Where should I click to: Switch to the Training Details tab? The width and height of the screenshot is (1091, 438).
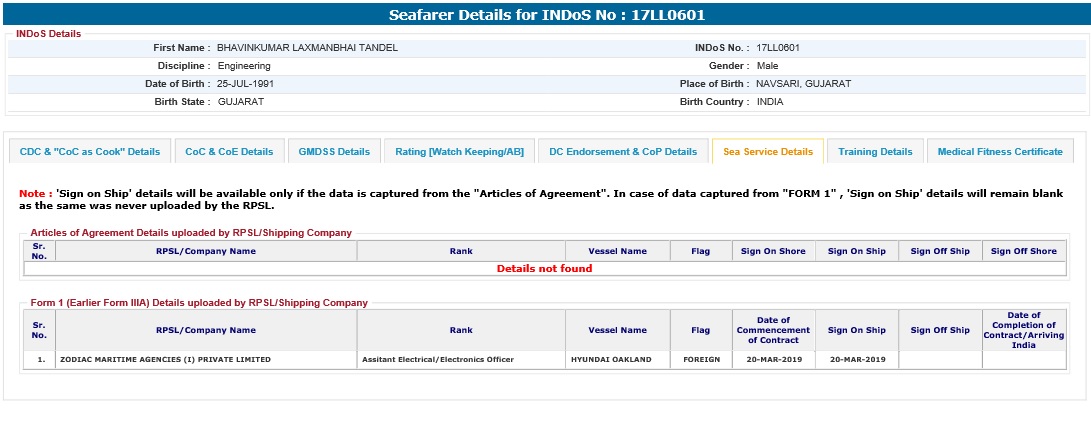tap(875, 152)
